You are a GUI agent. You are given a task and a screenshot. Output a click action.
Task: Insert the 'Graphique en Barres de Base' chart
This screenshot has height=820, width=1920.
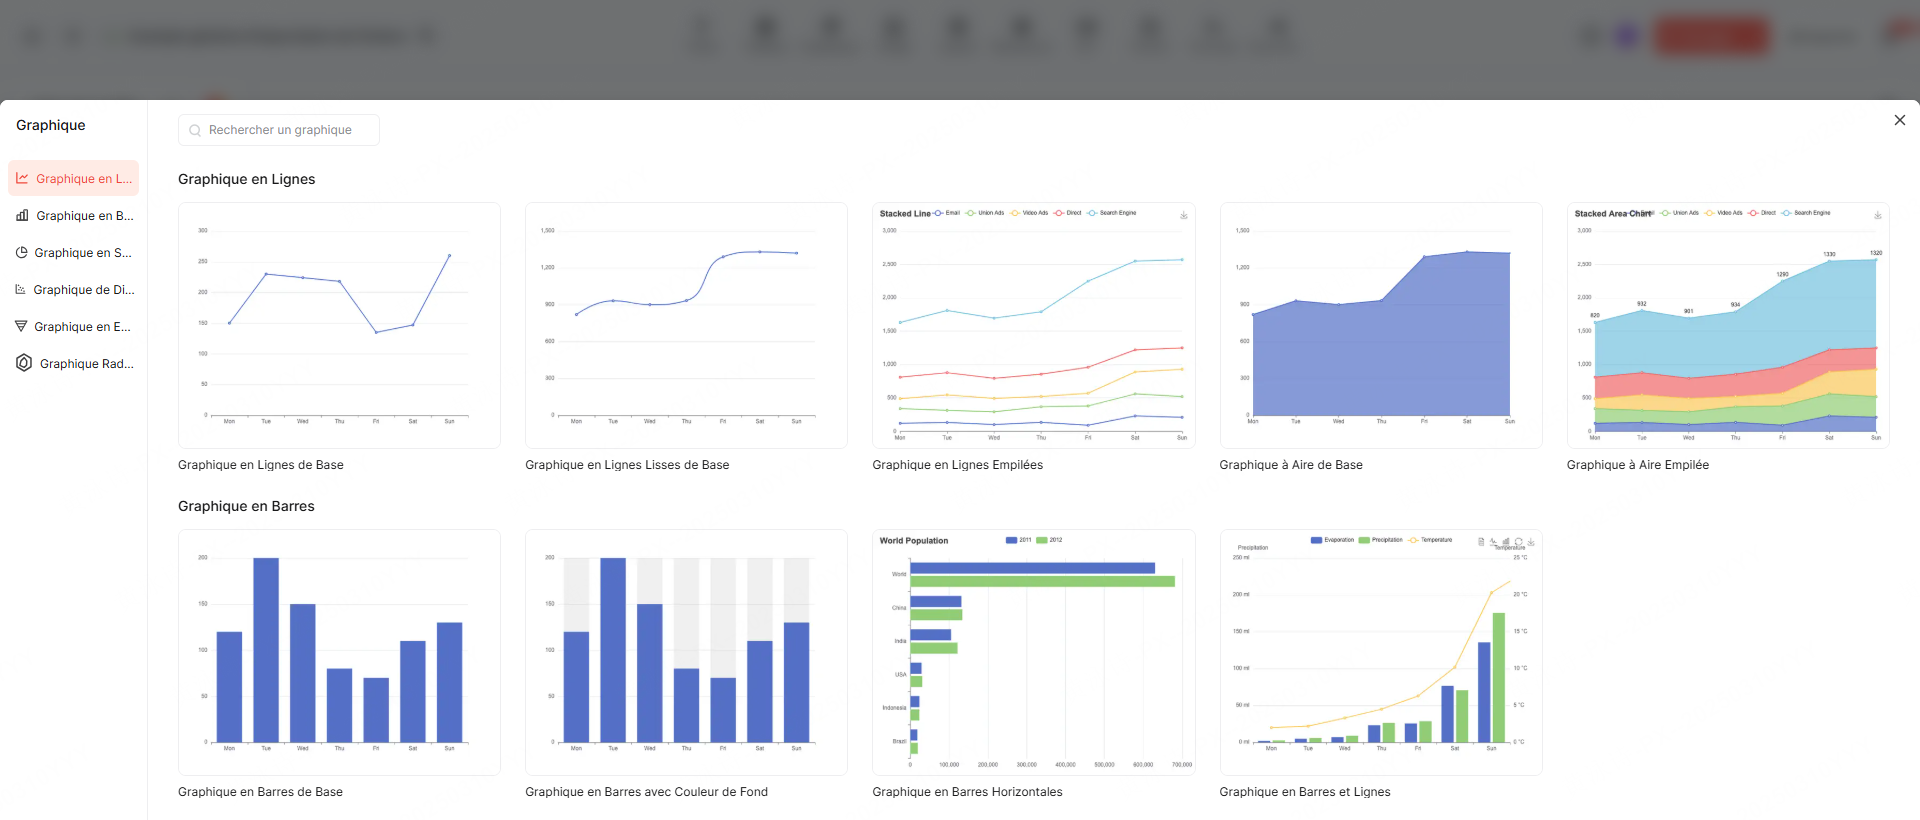coord(339,652)
